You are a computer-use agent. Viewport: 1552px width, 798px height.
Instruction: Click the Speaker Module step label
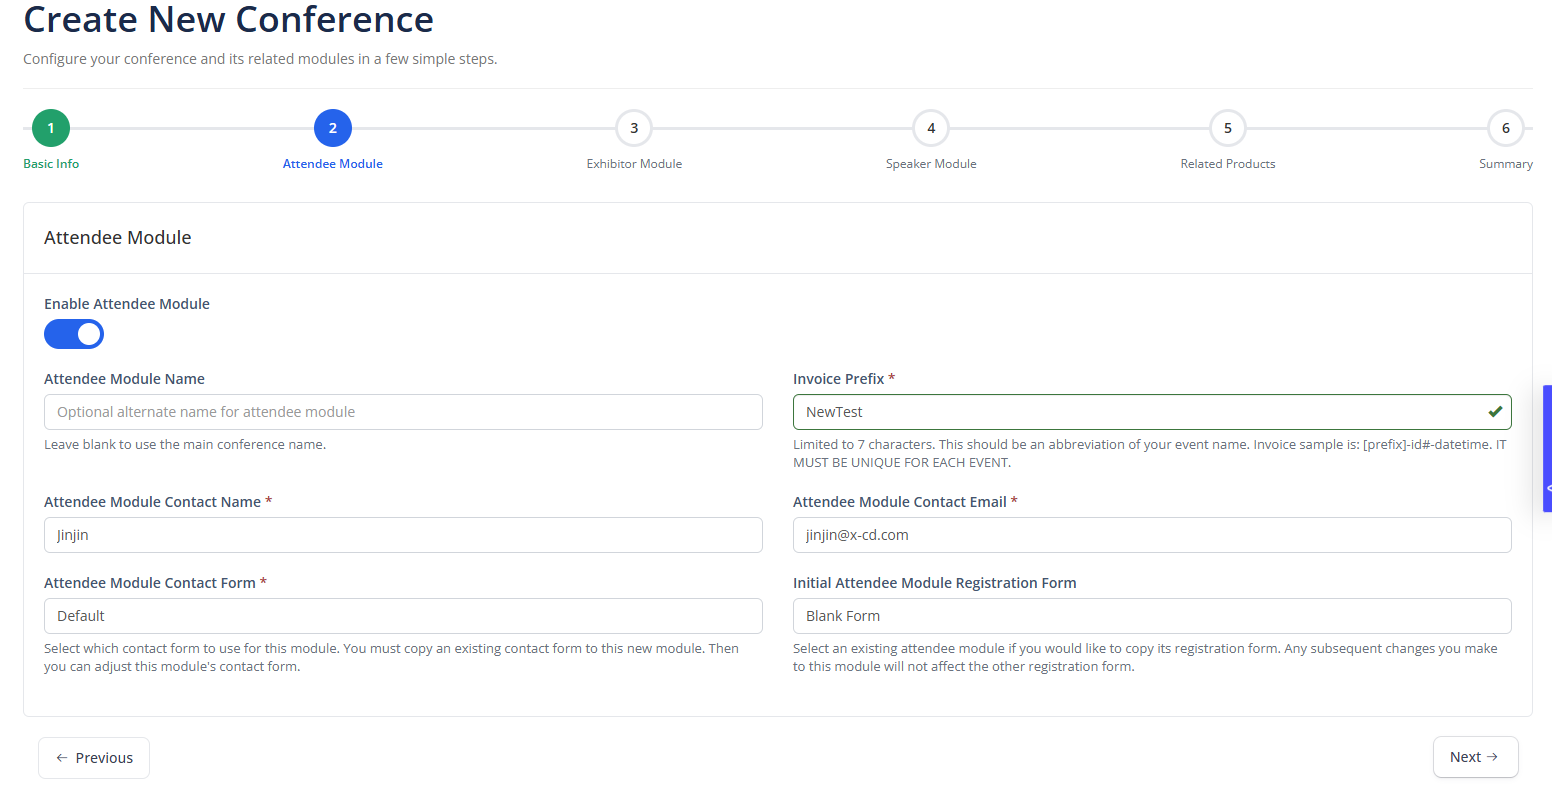tap(931, 164)
